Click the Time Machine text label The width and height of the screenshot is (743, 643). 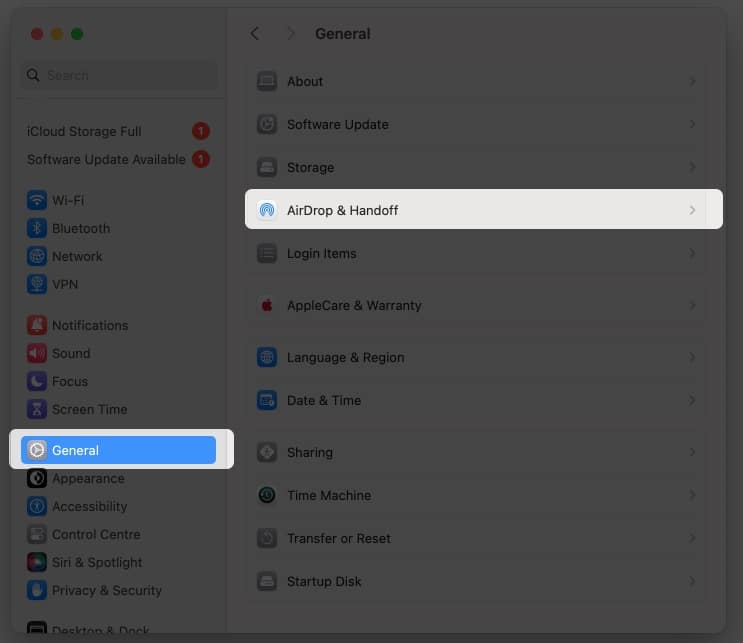point(329,495)
